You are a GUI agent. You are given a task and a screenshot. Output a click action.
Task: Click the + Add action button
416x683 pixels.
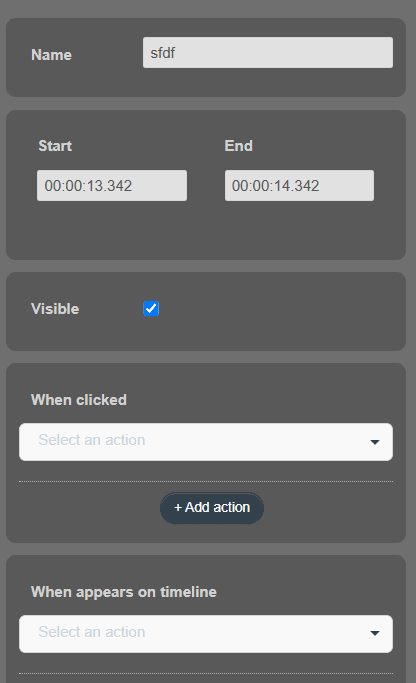pos(212,508)
